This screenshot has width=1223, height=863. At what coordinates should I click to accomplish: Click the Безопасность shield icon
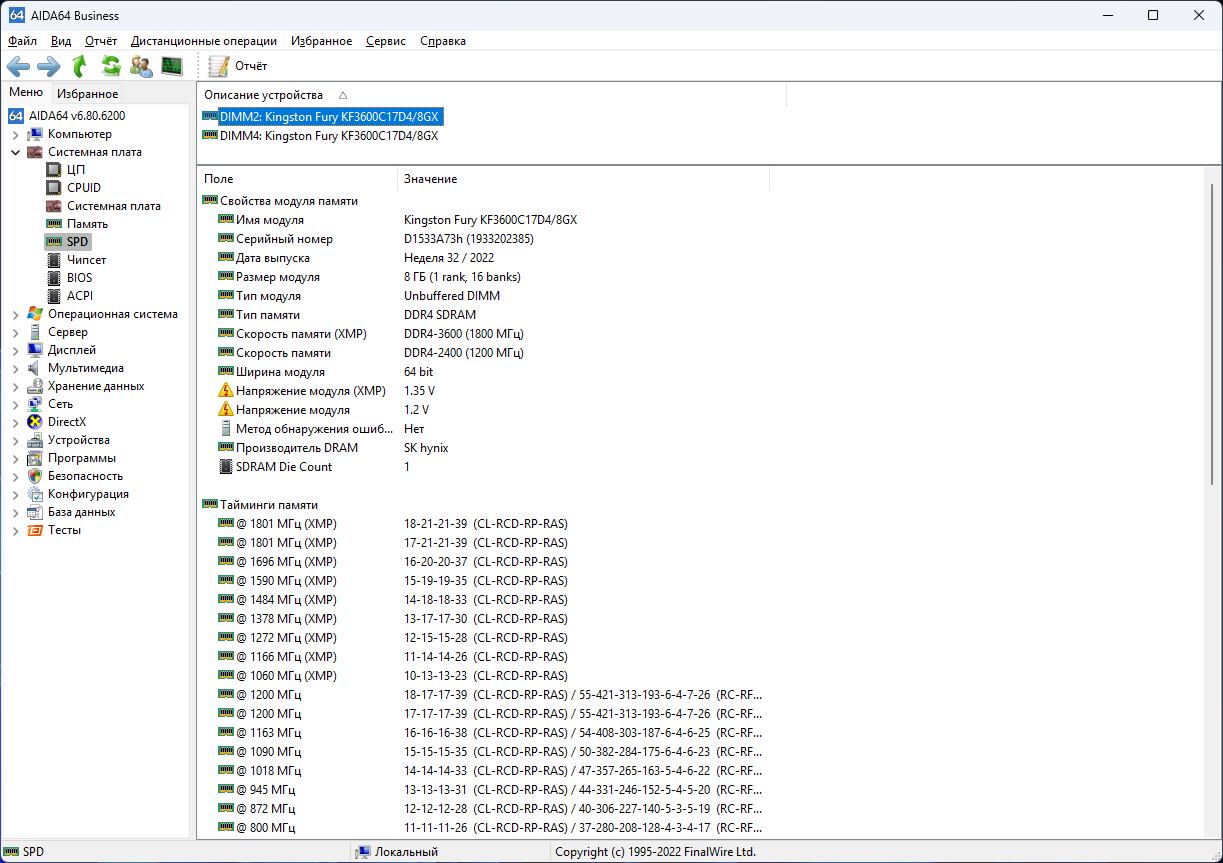35,476
